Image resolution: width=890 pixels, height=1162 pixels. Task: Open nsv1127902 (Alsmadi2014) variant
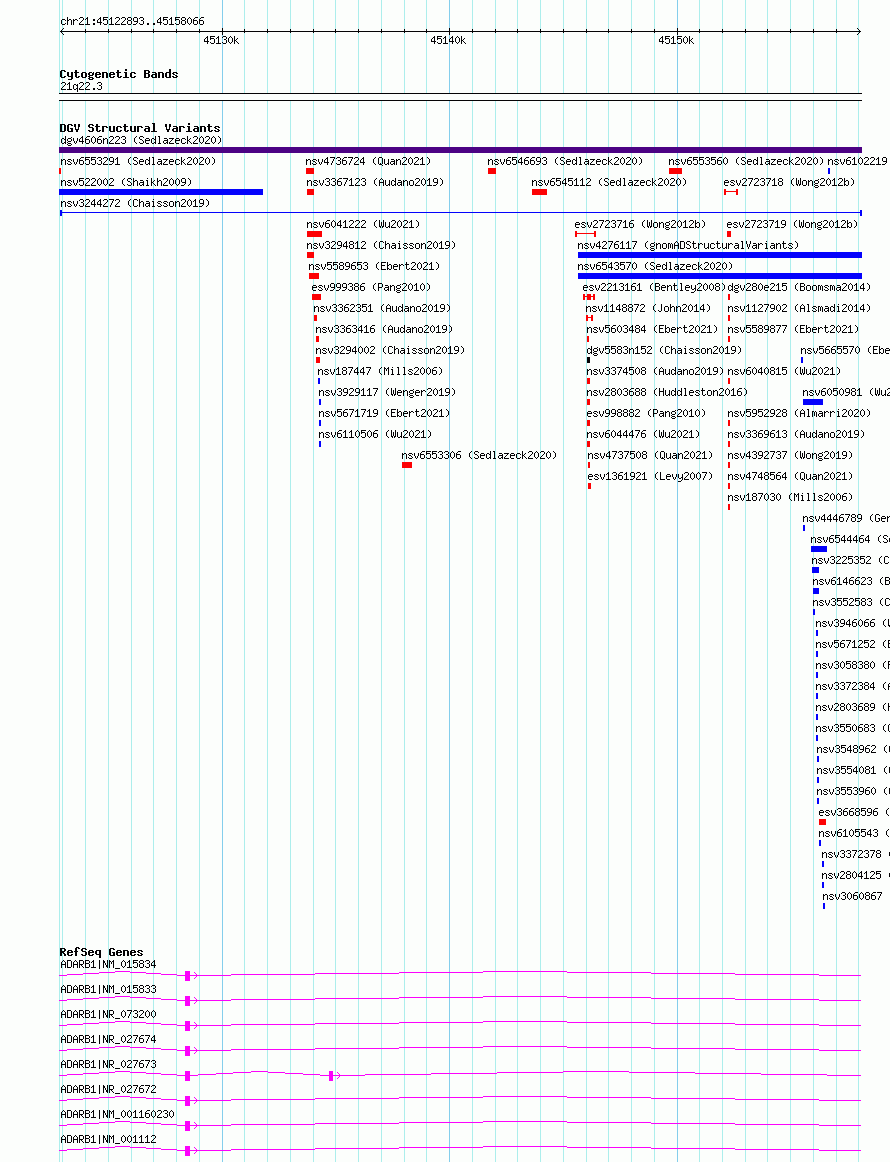click(799, 308)
